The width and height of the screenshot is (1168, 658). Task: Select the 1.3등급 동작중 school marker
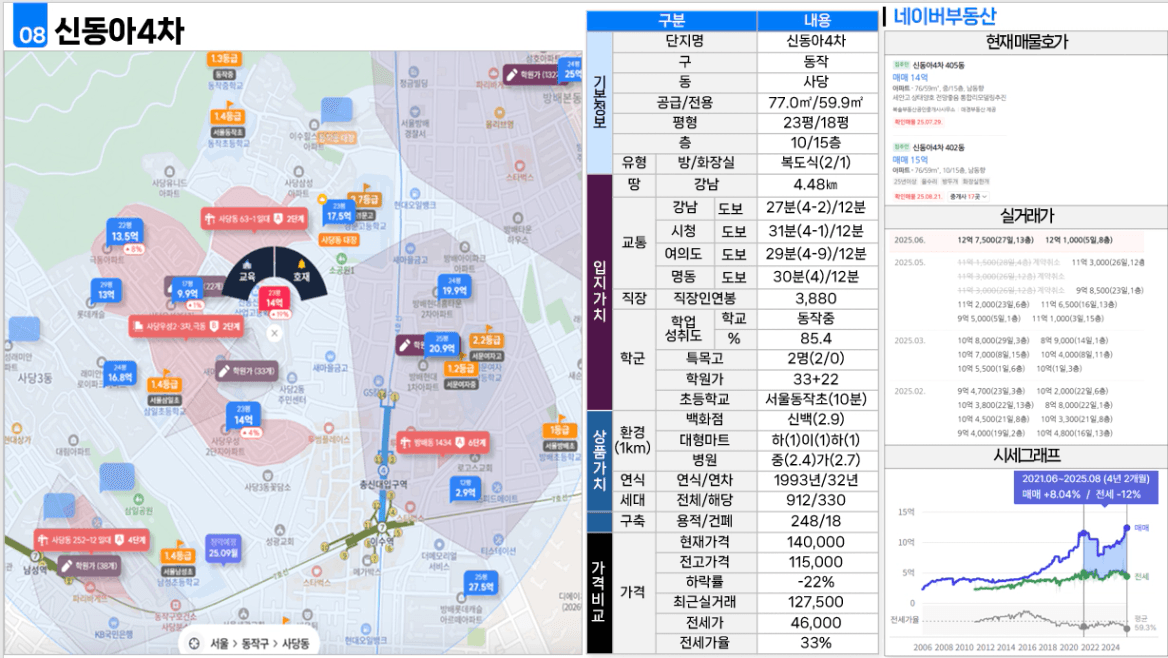(x=223, y=64)
